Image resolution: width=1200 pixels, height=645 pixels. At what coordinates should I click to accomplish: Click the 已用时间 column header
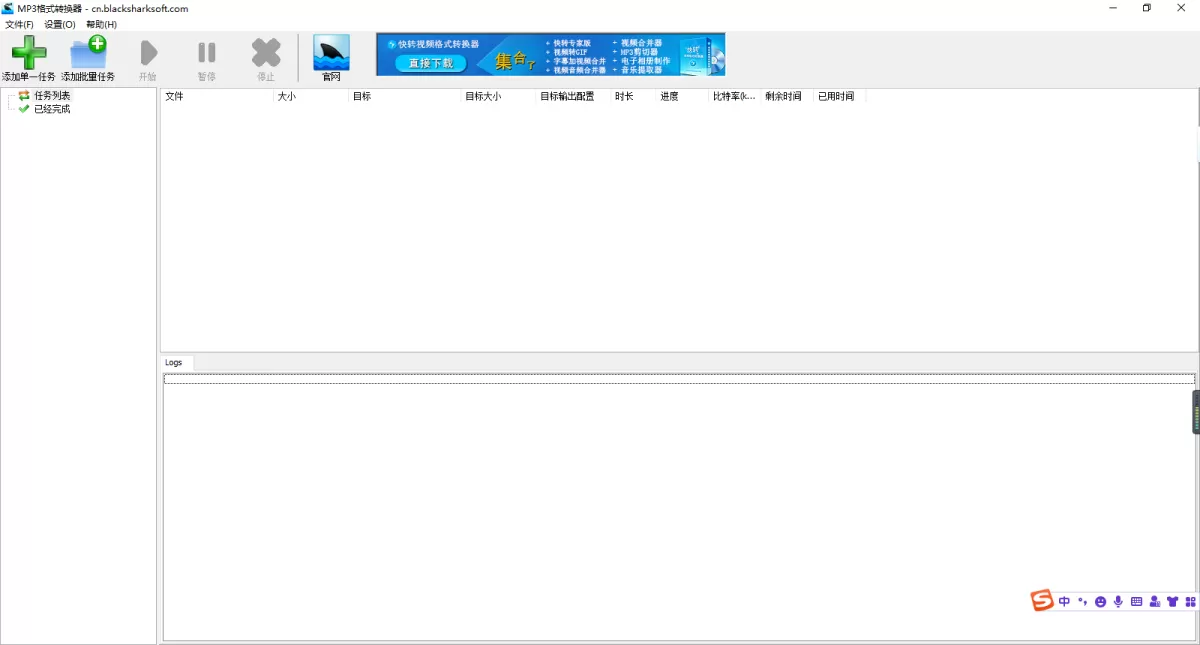pos(840,96)
